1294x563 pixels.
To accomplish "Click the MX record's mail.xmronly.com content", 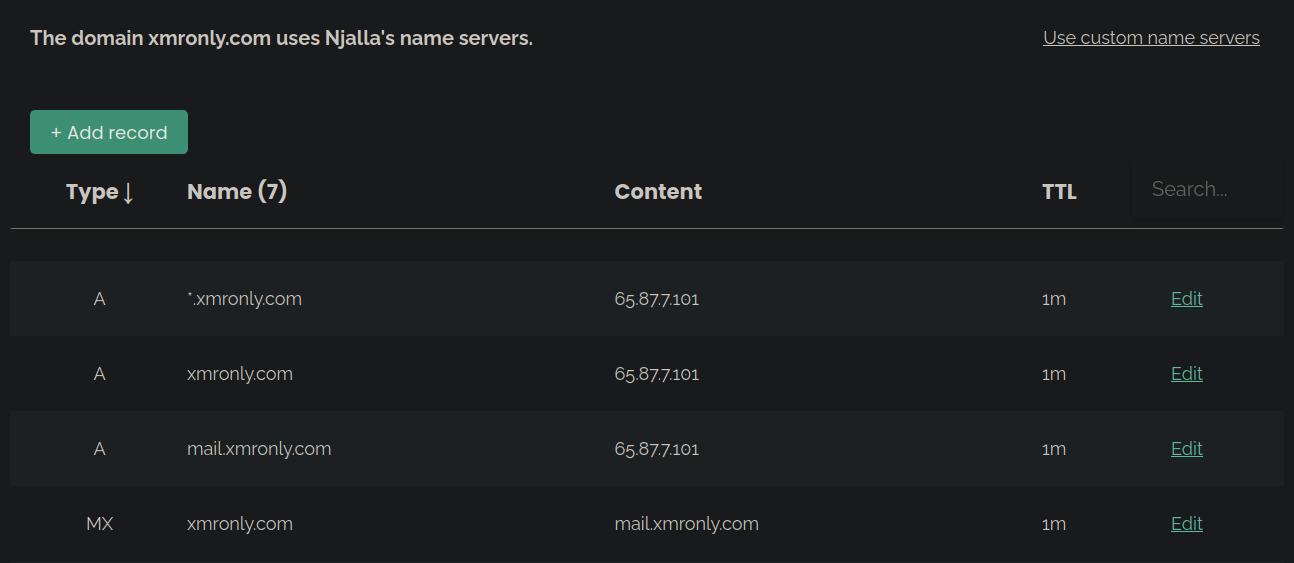I will (x=686, y=524).
